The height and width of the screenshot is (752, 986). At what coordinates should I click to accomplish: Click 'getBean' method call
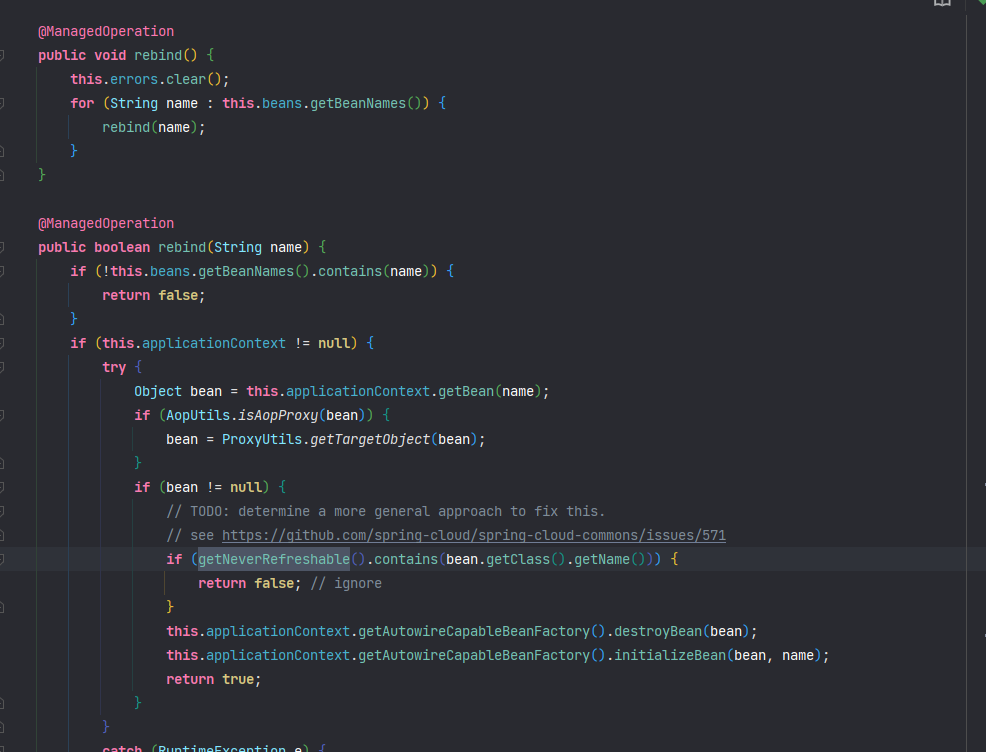click(x=466, y=391)
